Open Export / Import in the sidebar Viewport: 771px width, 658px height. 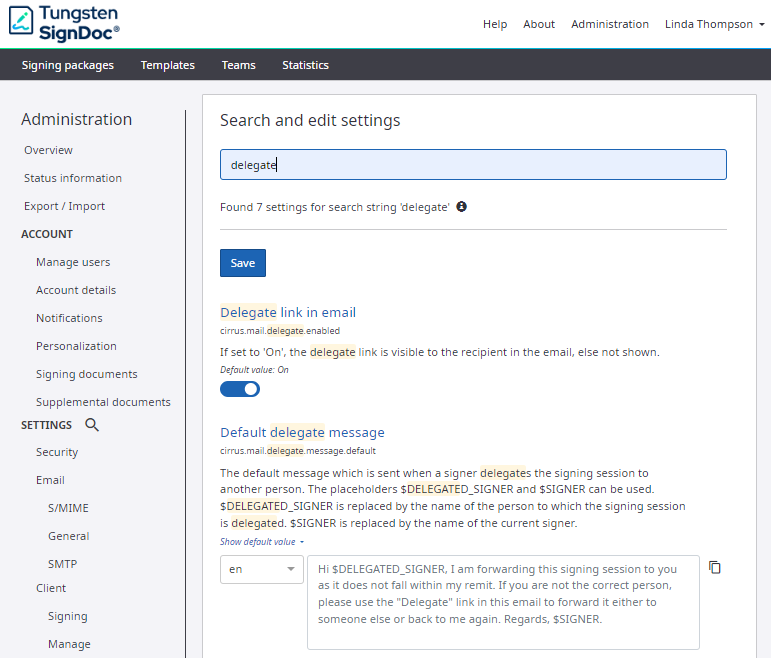(64, 206)
